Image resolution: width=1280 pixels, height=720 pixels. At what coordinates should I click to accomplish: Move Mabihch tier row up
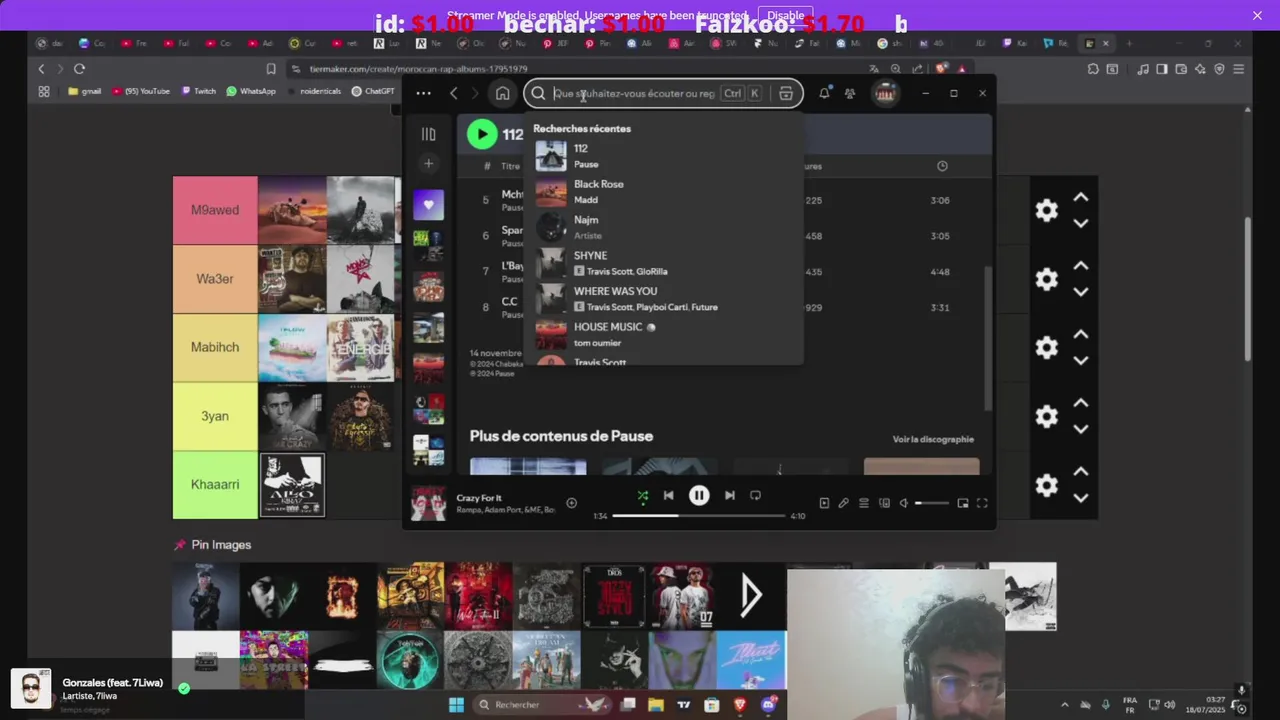click(1081, 334)
